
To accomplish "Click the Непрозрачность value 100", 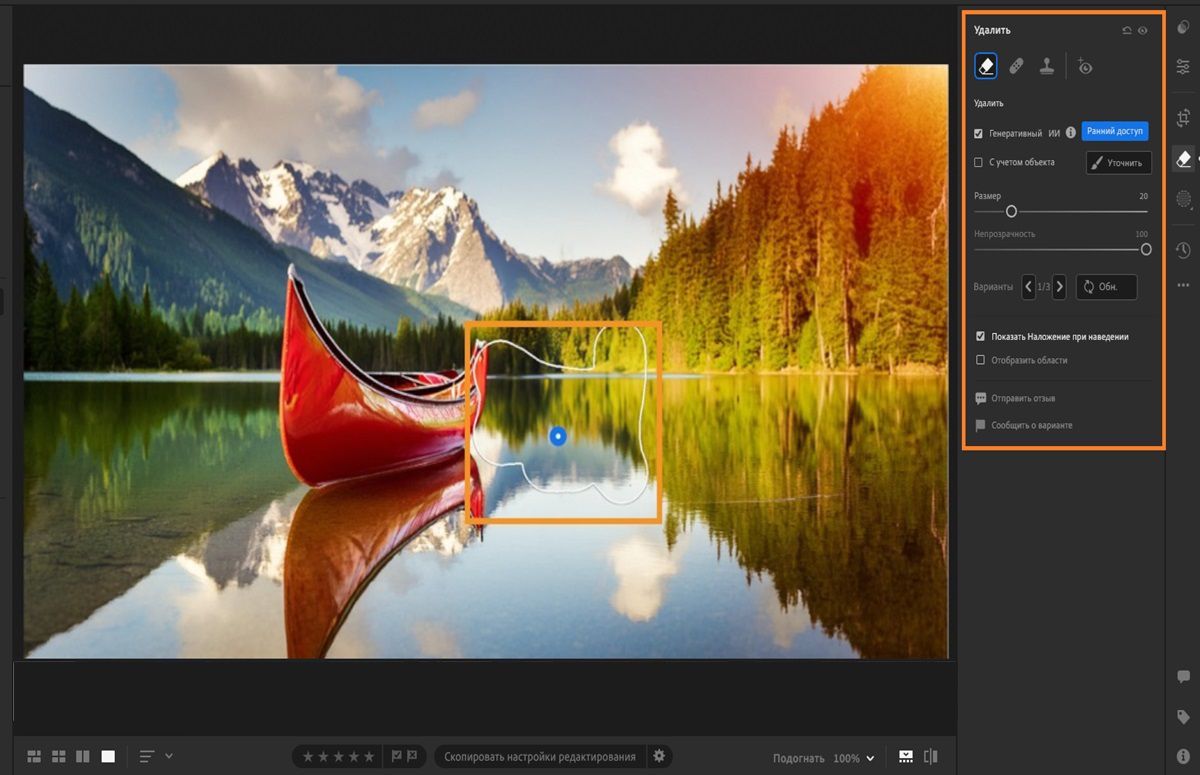I will click(1141, 234).
